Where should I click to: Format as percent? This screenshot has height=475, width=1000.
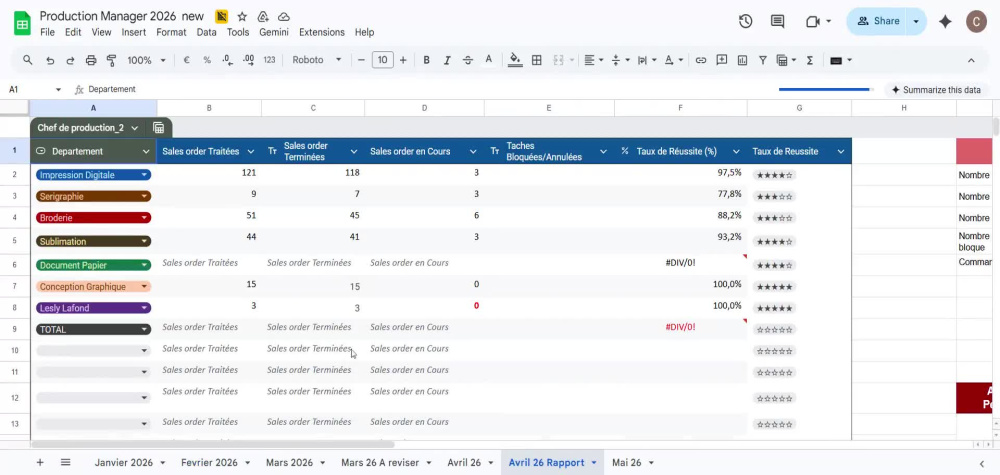coord(207,60)
